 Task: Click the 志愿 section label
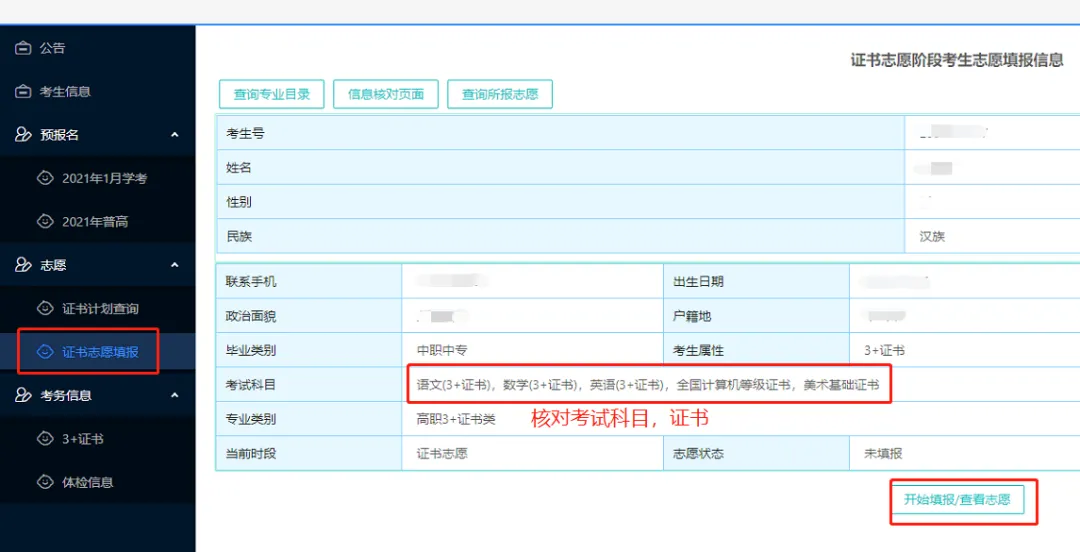tap(53, 265)
